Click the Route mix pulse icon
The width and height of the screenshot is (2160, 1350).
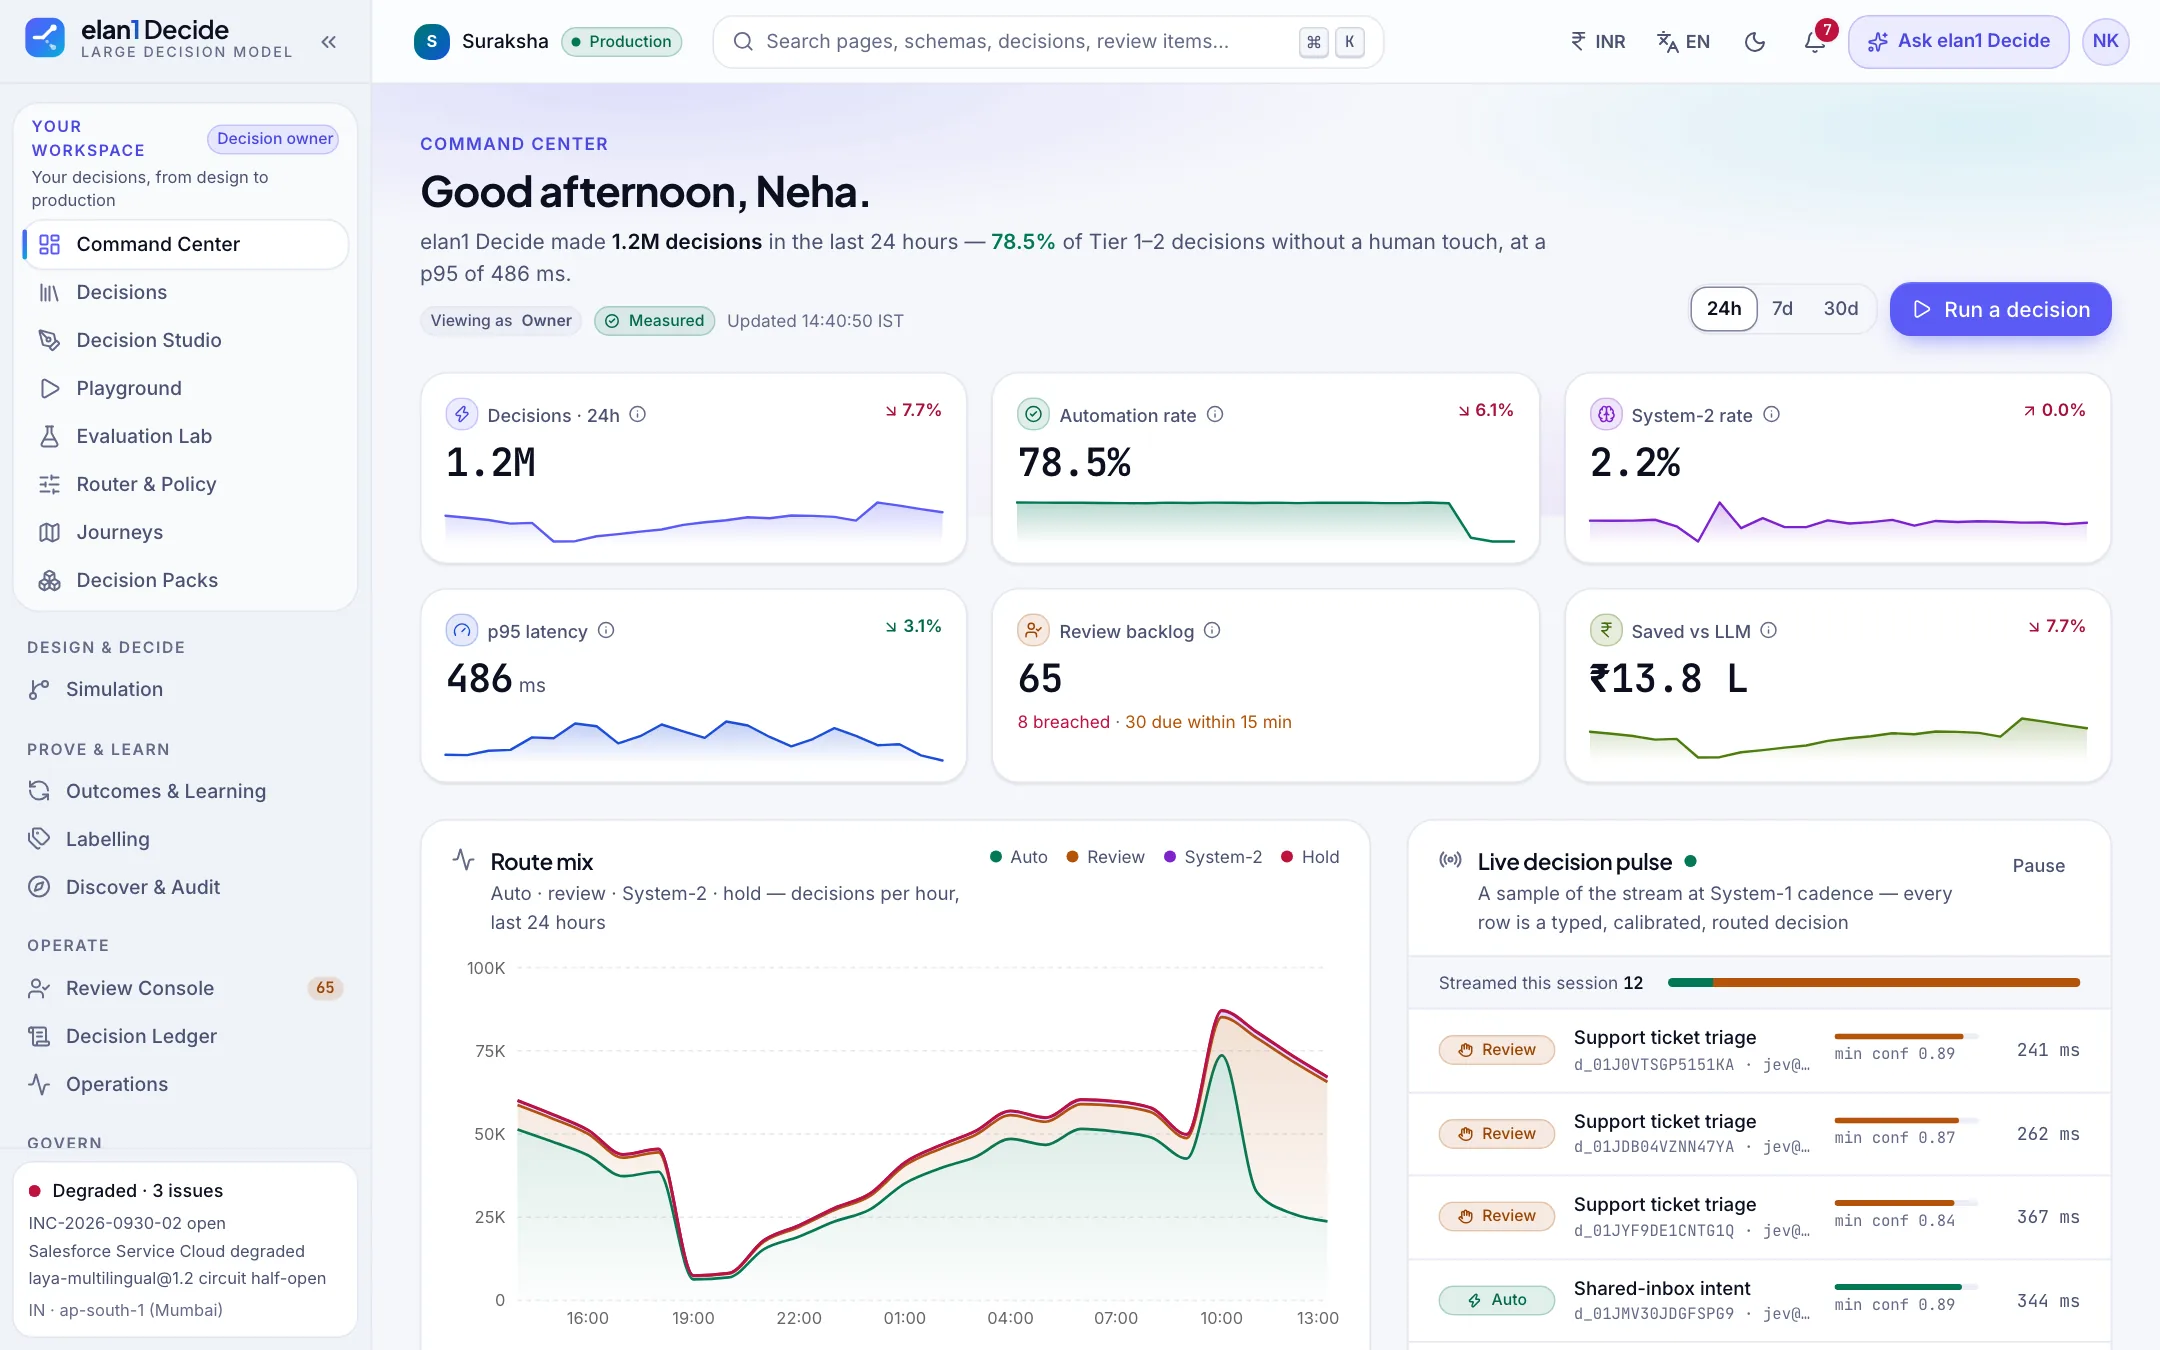click(x=463, y=859)
